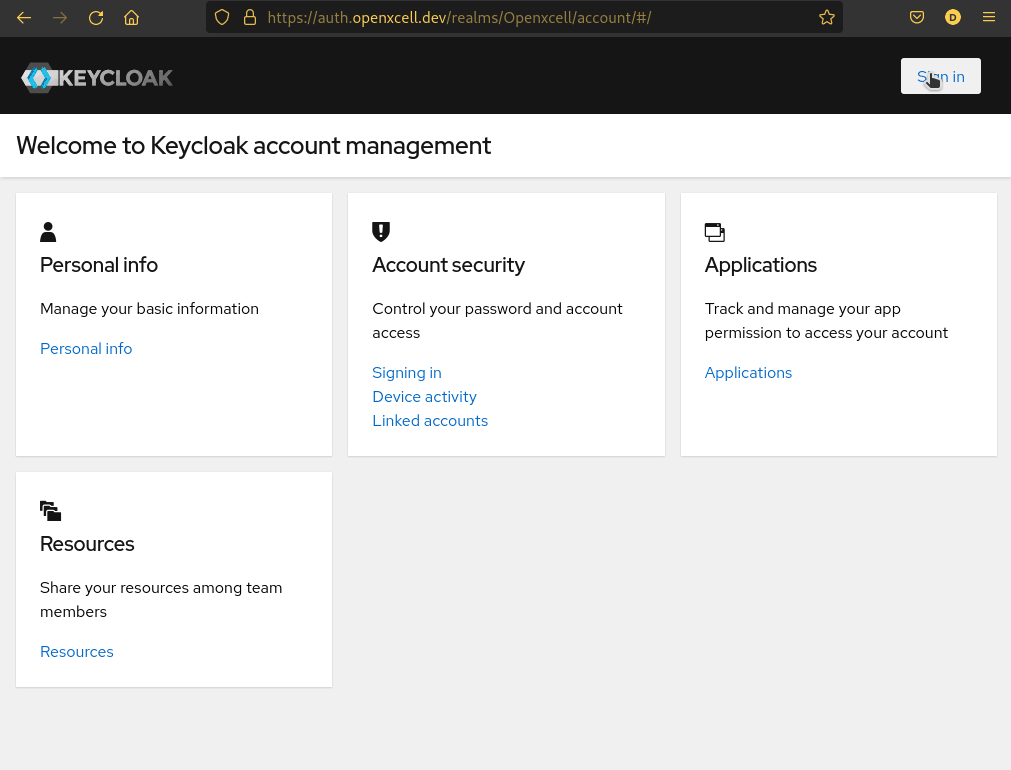Open Firefox hamburger application menu

988,17
